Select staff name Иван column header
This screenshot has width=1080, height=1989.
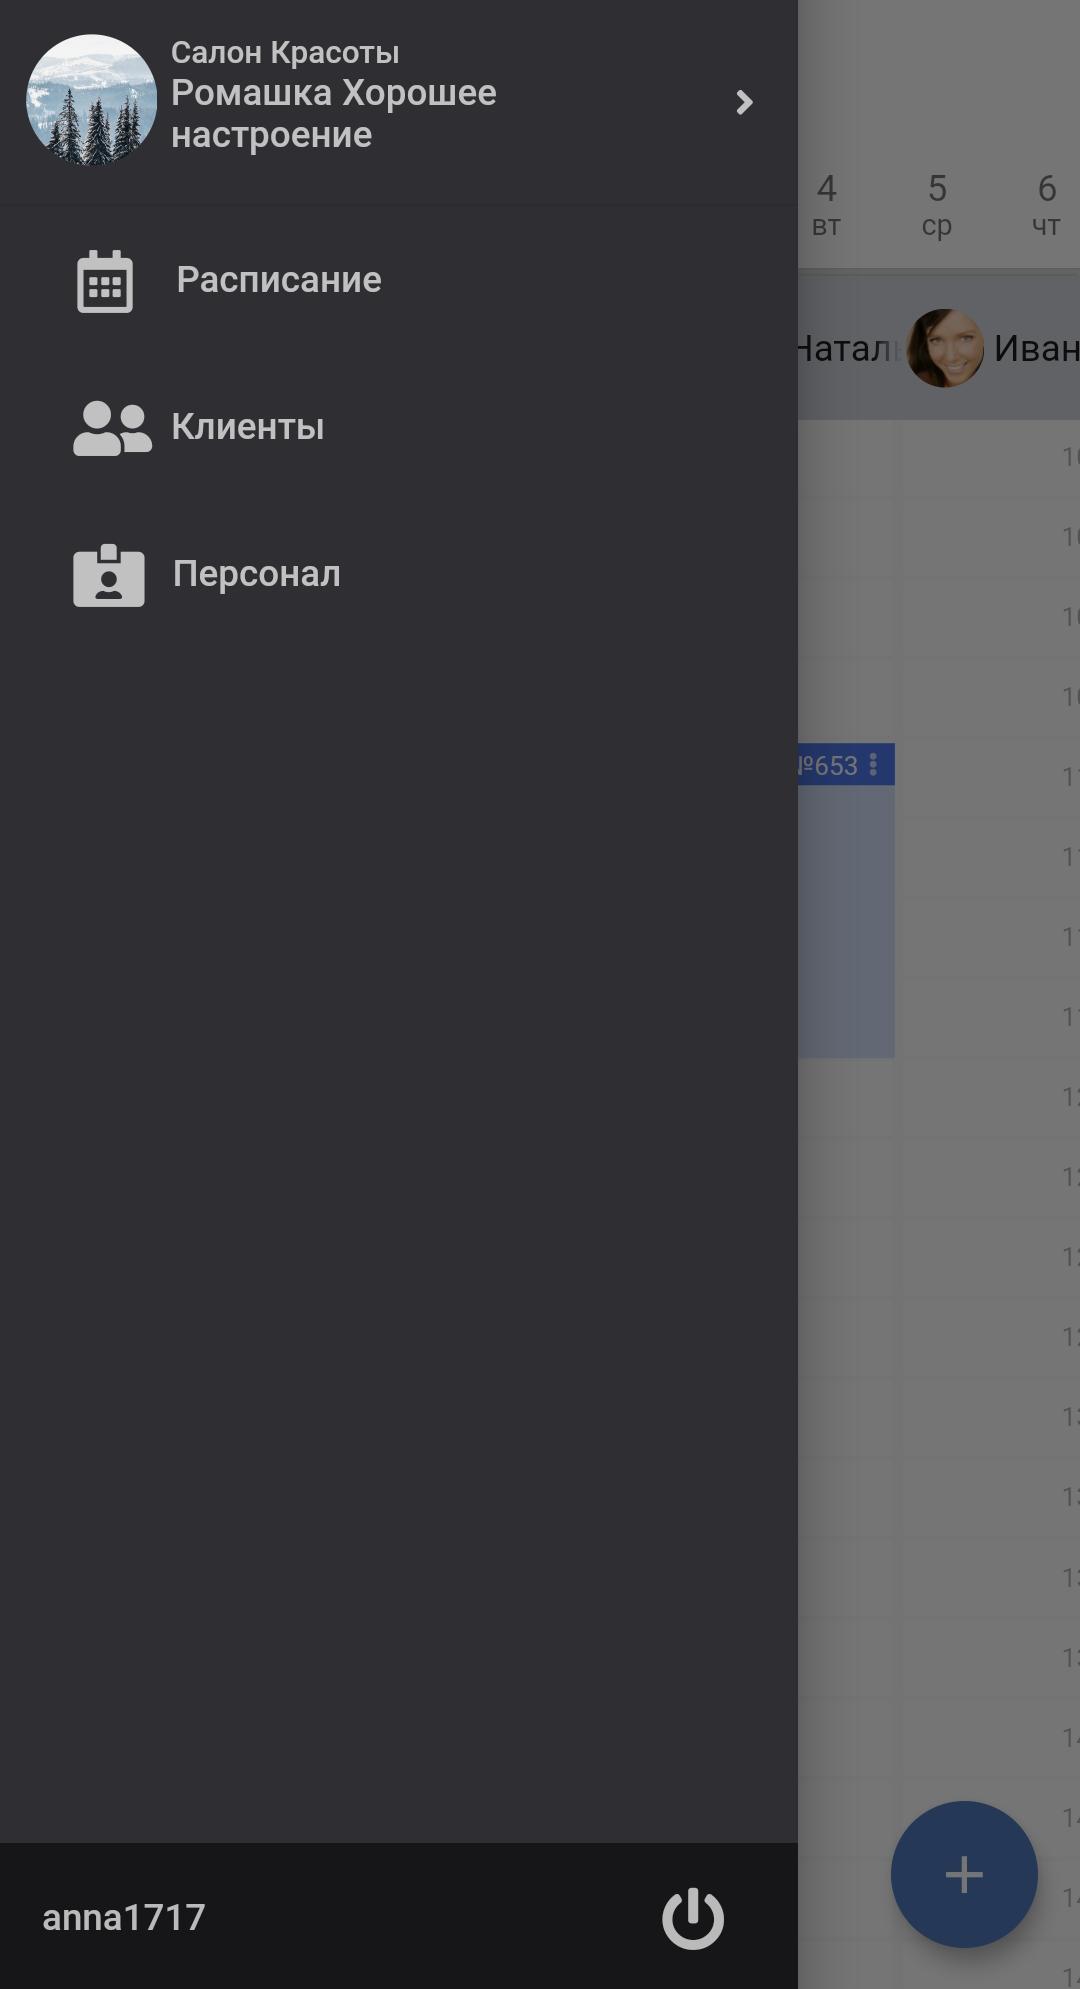pyautogui.click(x=1036, y=348)
